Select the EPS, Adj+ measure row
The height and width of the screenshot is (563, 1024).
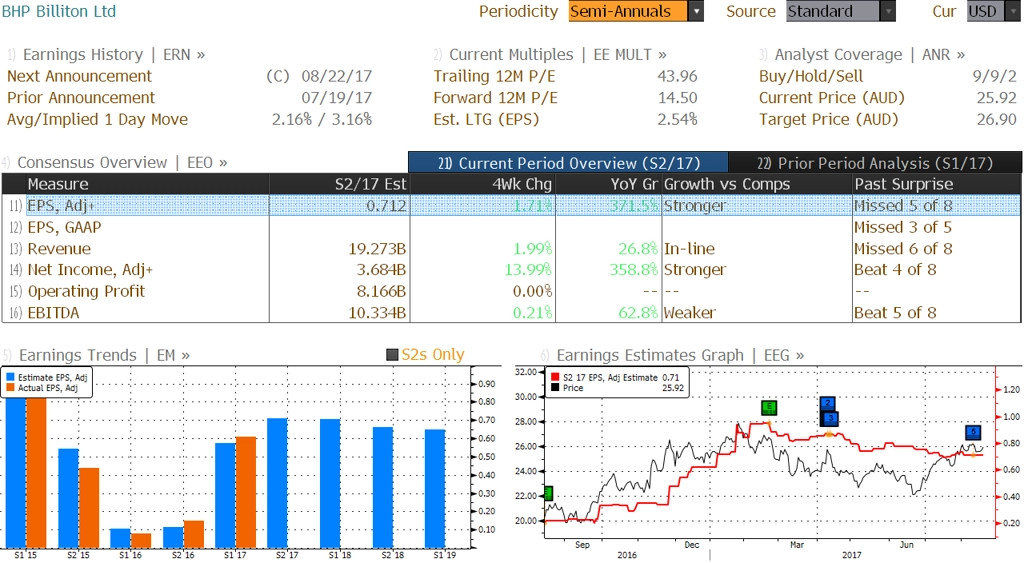coord(511,206)
